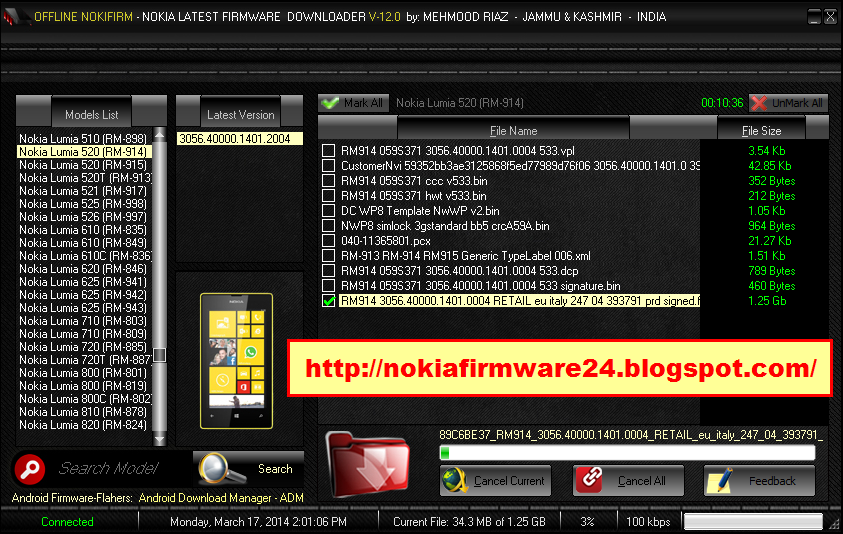This screenshot has width=843, height=534.
Task: Tick checkbox for 533.dcp file
Action: pos(328,270)
